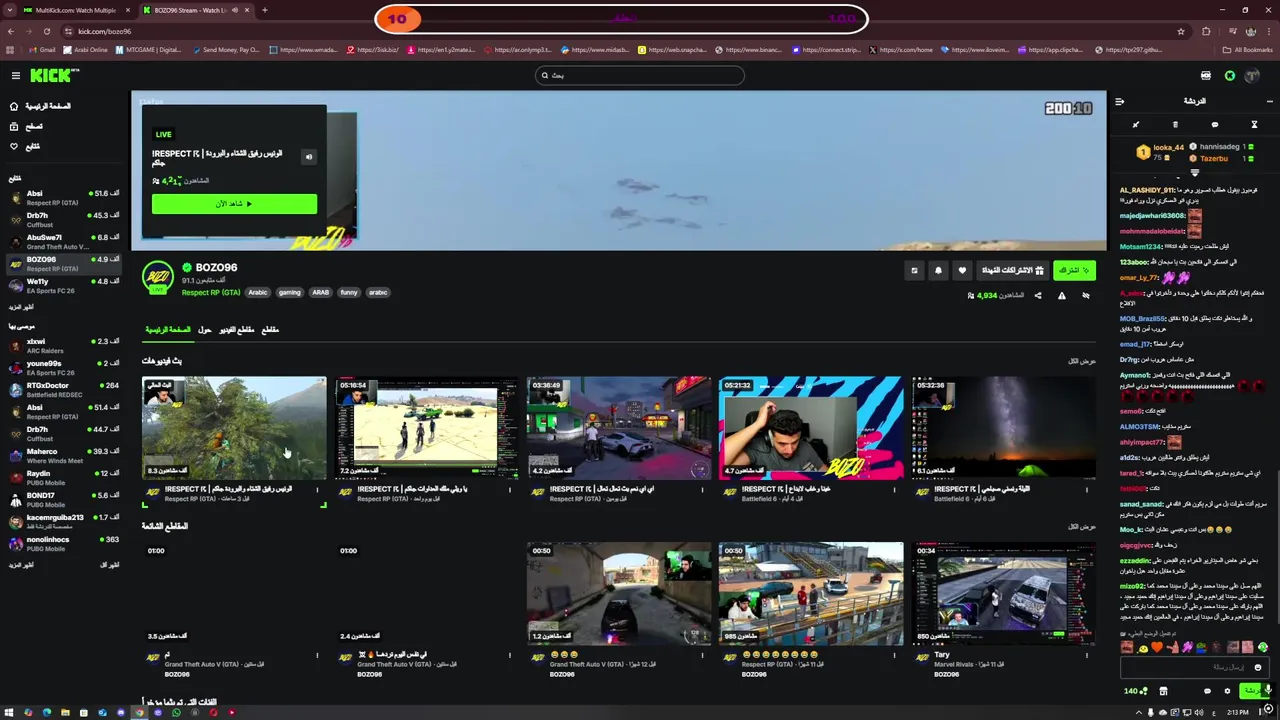Expand the gift leaderboard chevron
Screen dimensions: 1280x720
tap(1194, 173)
